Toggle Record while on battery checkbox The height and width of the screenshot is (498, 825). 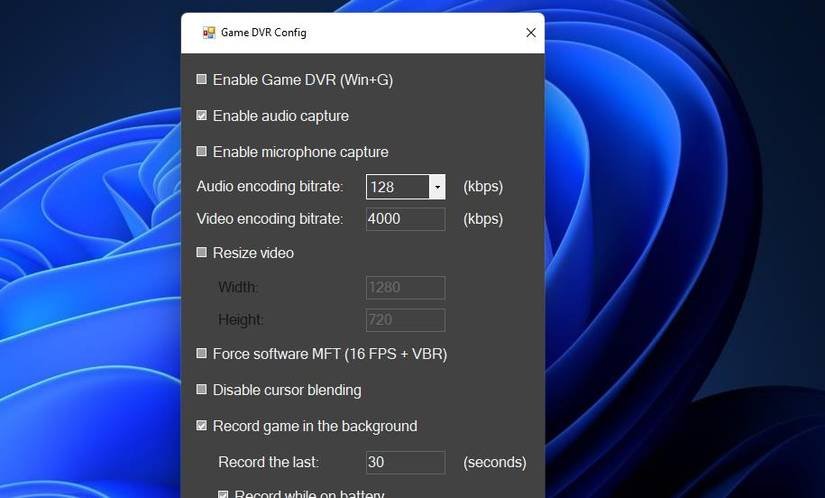pyautogui.click(x=224, y=493)
